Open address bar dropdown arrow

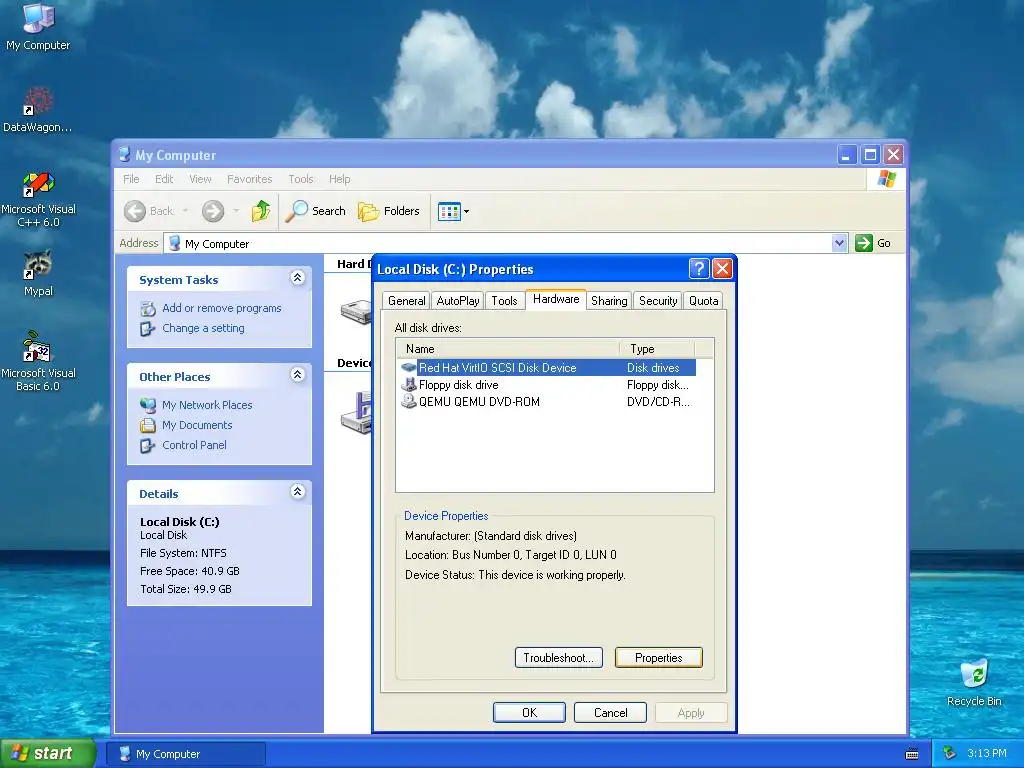[840, 243]
